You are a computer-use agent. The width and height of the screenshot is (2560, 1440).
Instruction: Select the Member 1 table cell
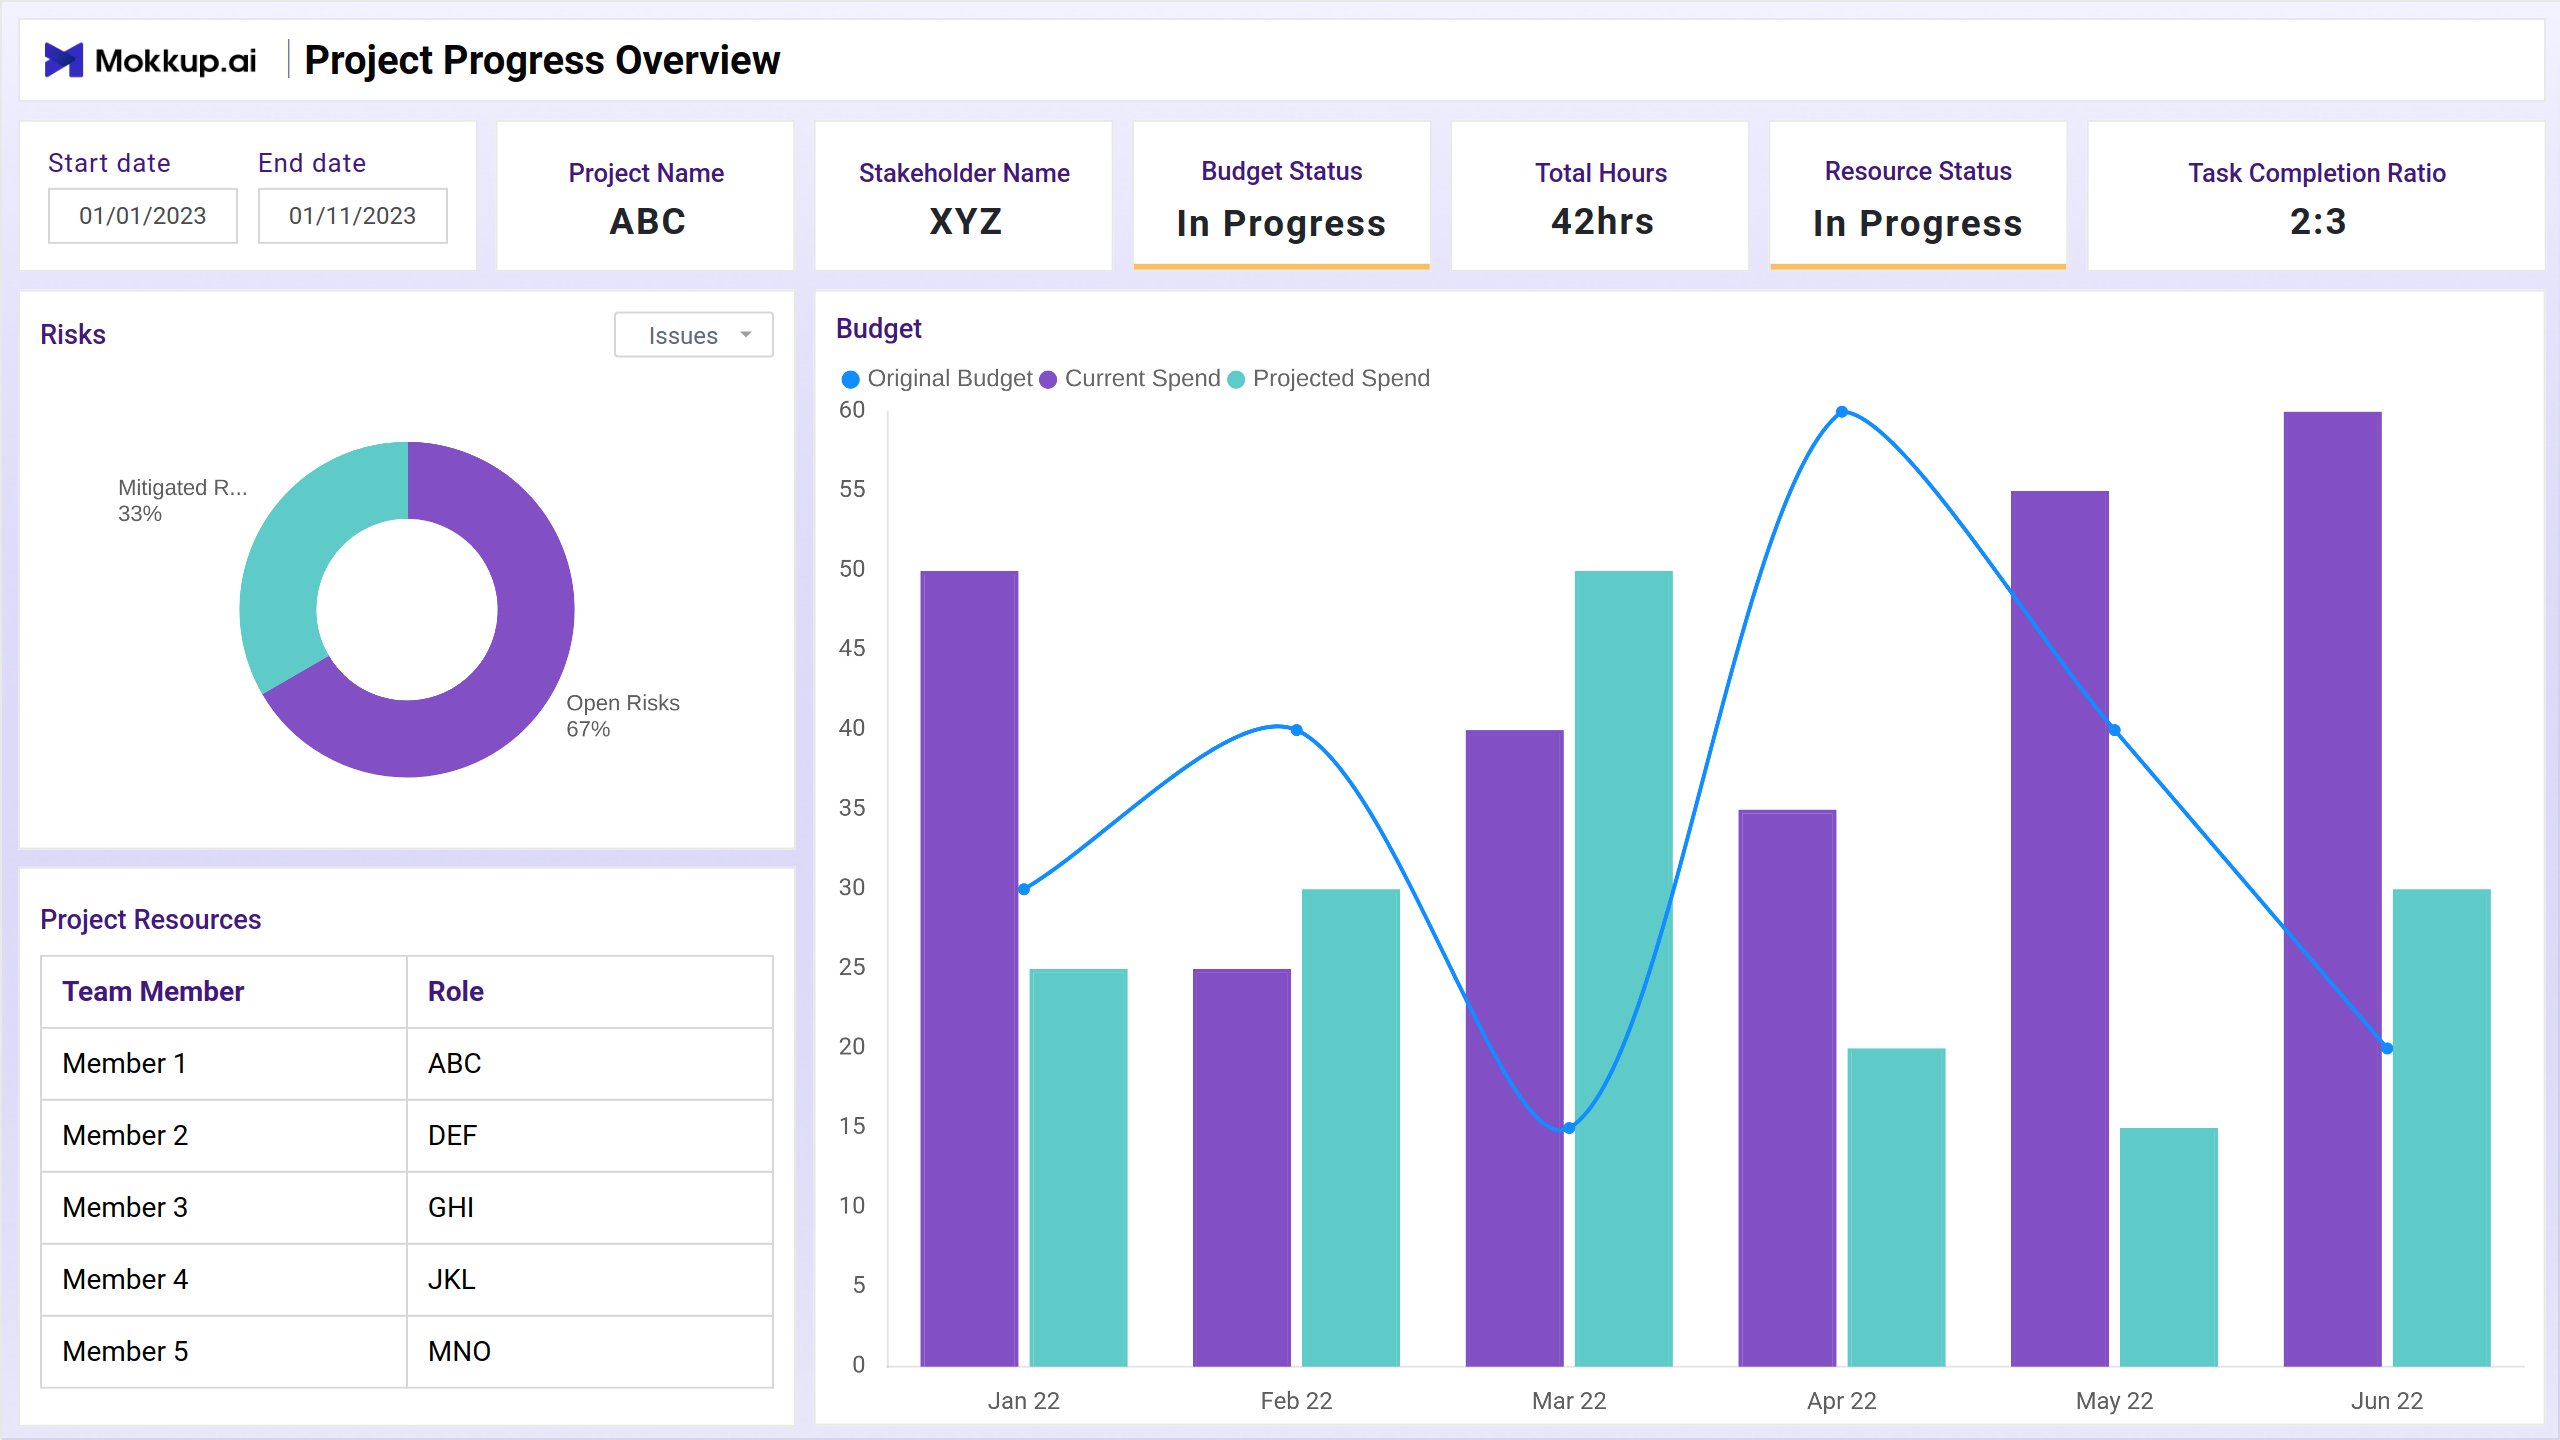[224, 1064]
